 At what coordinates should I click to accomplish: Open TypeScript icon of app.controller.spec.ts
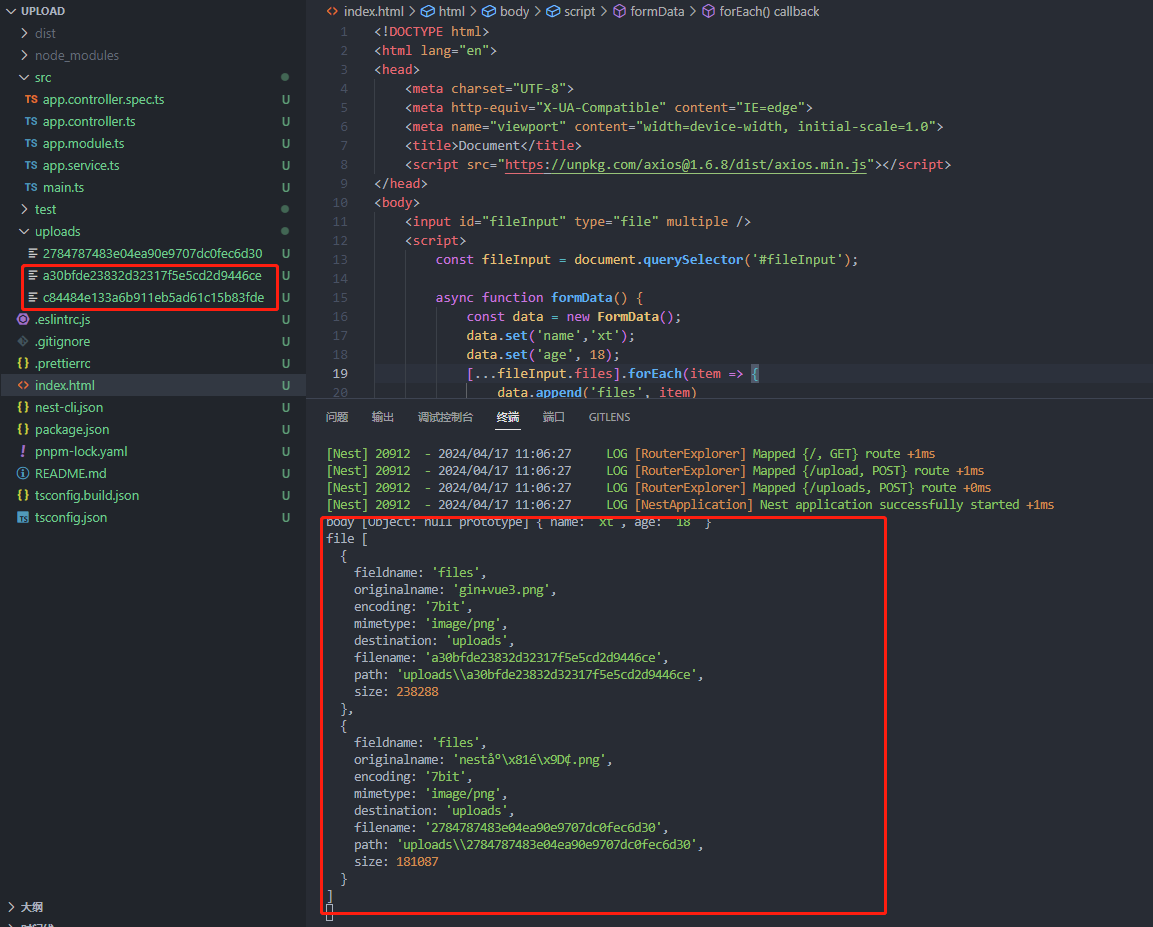pyautogui.click(x=31, y=99)
